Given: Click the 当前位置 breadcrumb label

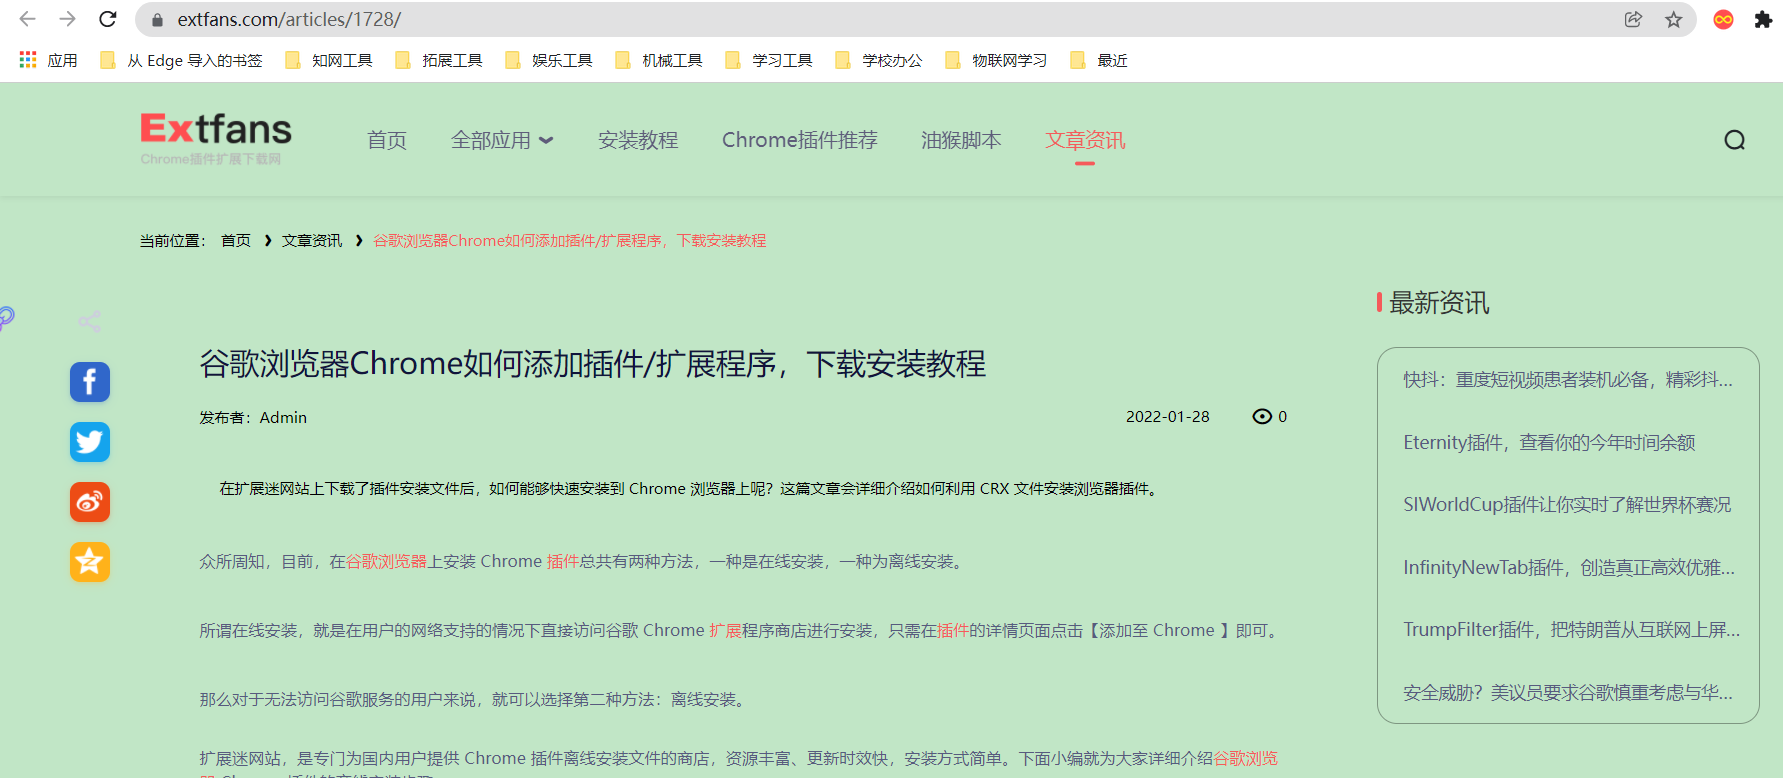Looking at the screenshot, I should click(x=172, y=240).
